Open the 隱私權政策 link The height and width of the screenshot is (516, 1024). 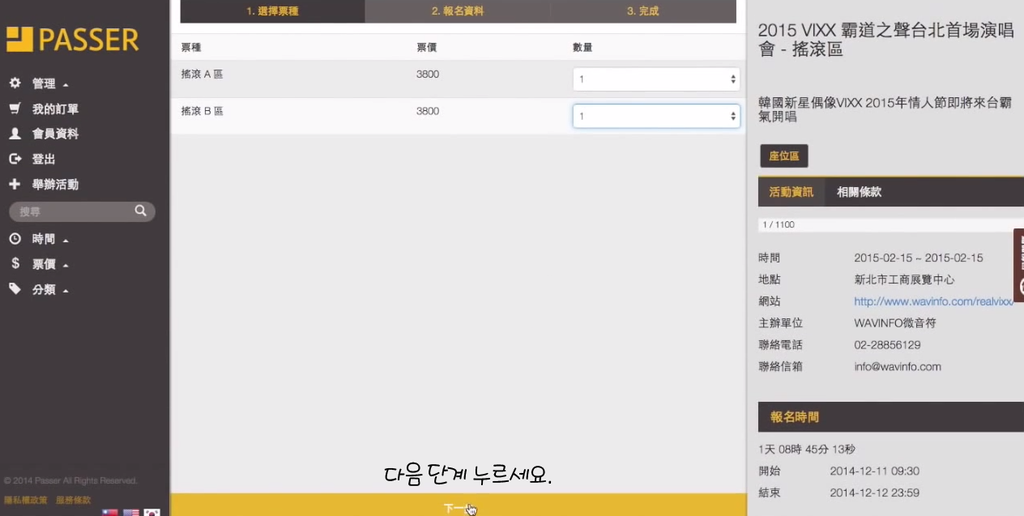click(25, 500)
